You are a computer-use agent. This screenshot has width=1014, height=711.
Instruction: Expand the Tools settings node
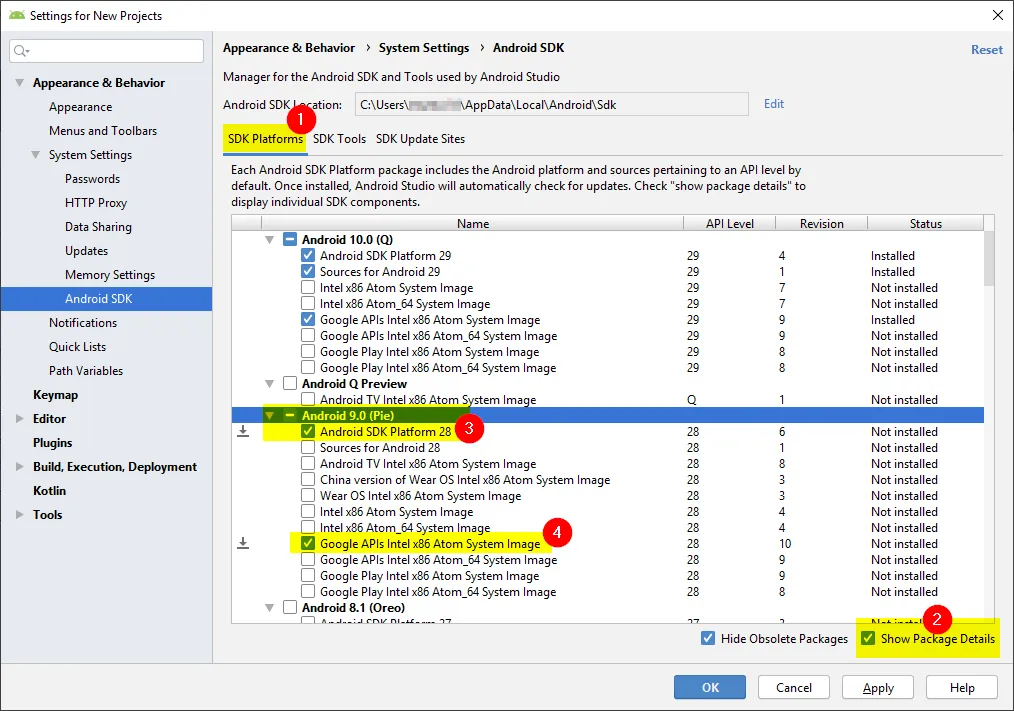pos(19,514)
